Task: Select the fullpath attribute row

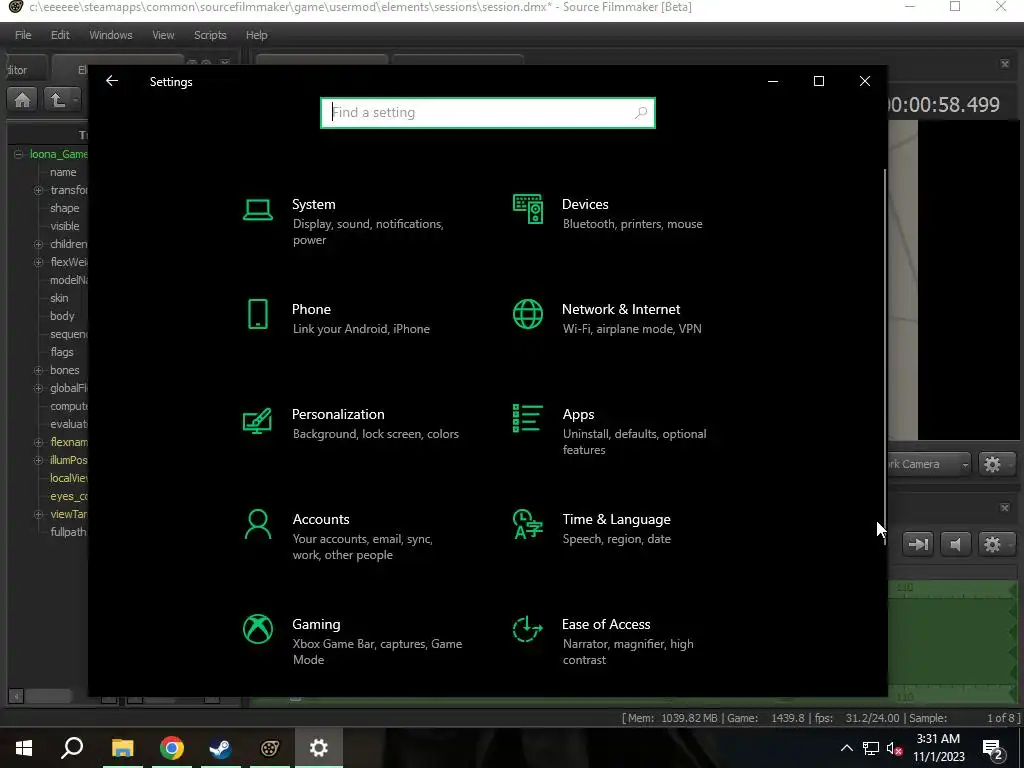Action: click(68, 532)
